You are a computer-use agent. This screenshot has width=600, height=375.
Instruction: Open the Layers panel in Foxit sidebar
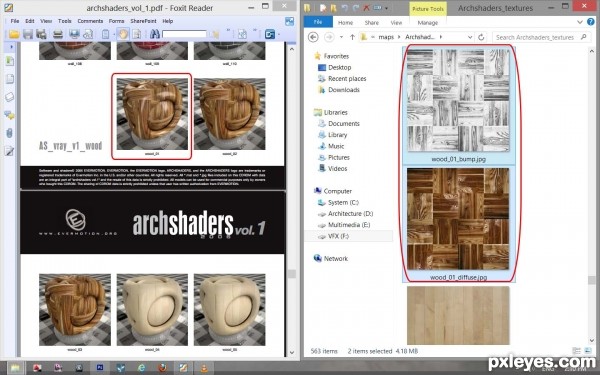click(10, 97)
